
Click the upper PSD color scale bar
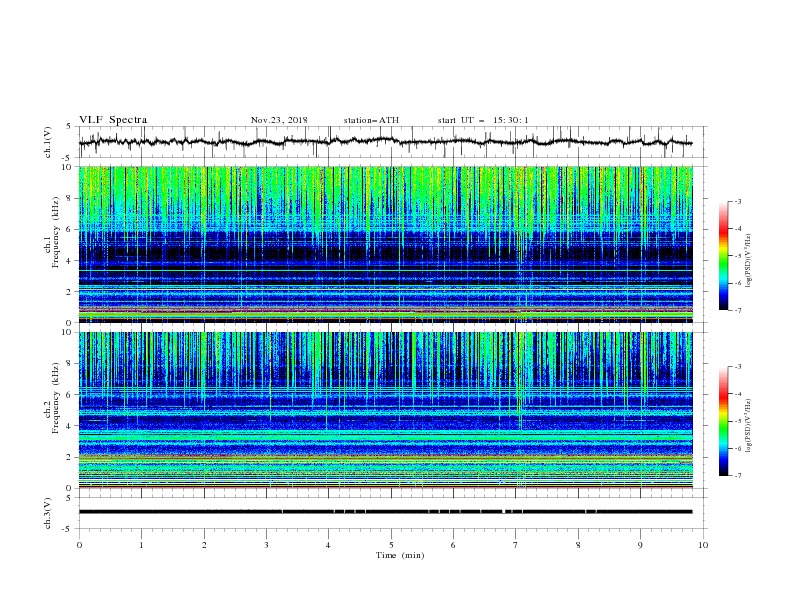click(x=724, y=256)
